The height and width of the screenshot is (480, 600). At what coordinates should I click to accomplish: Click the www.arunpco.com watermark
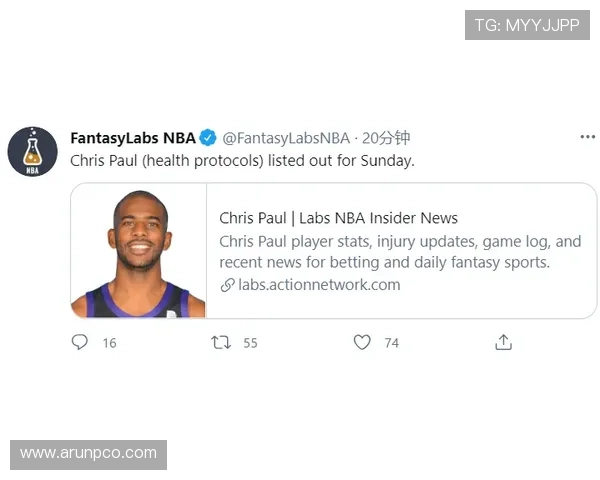tap(88, 454)
